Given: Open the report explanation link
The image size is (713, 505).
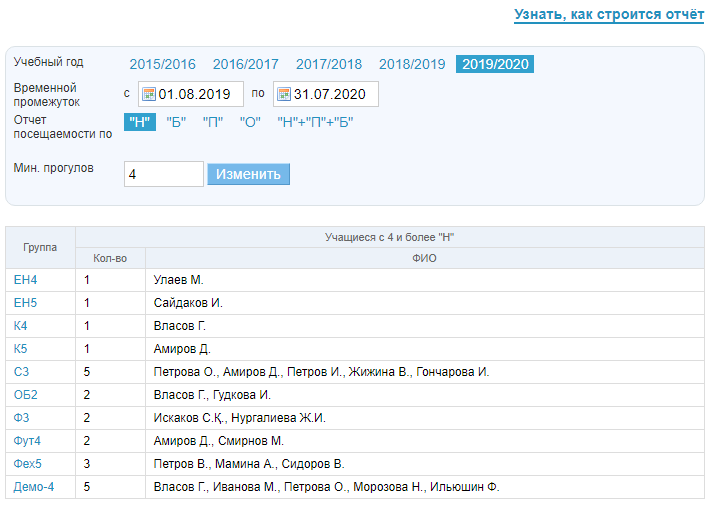Looking at the screenshot, I should pyautogui.click(x=609, y=15).
